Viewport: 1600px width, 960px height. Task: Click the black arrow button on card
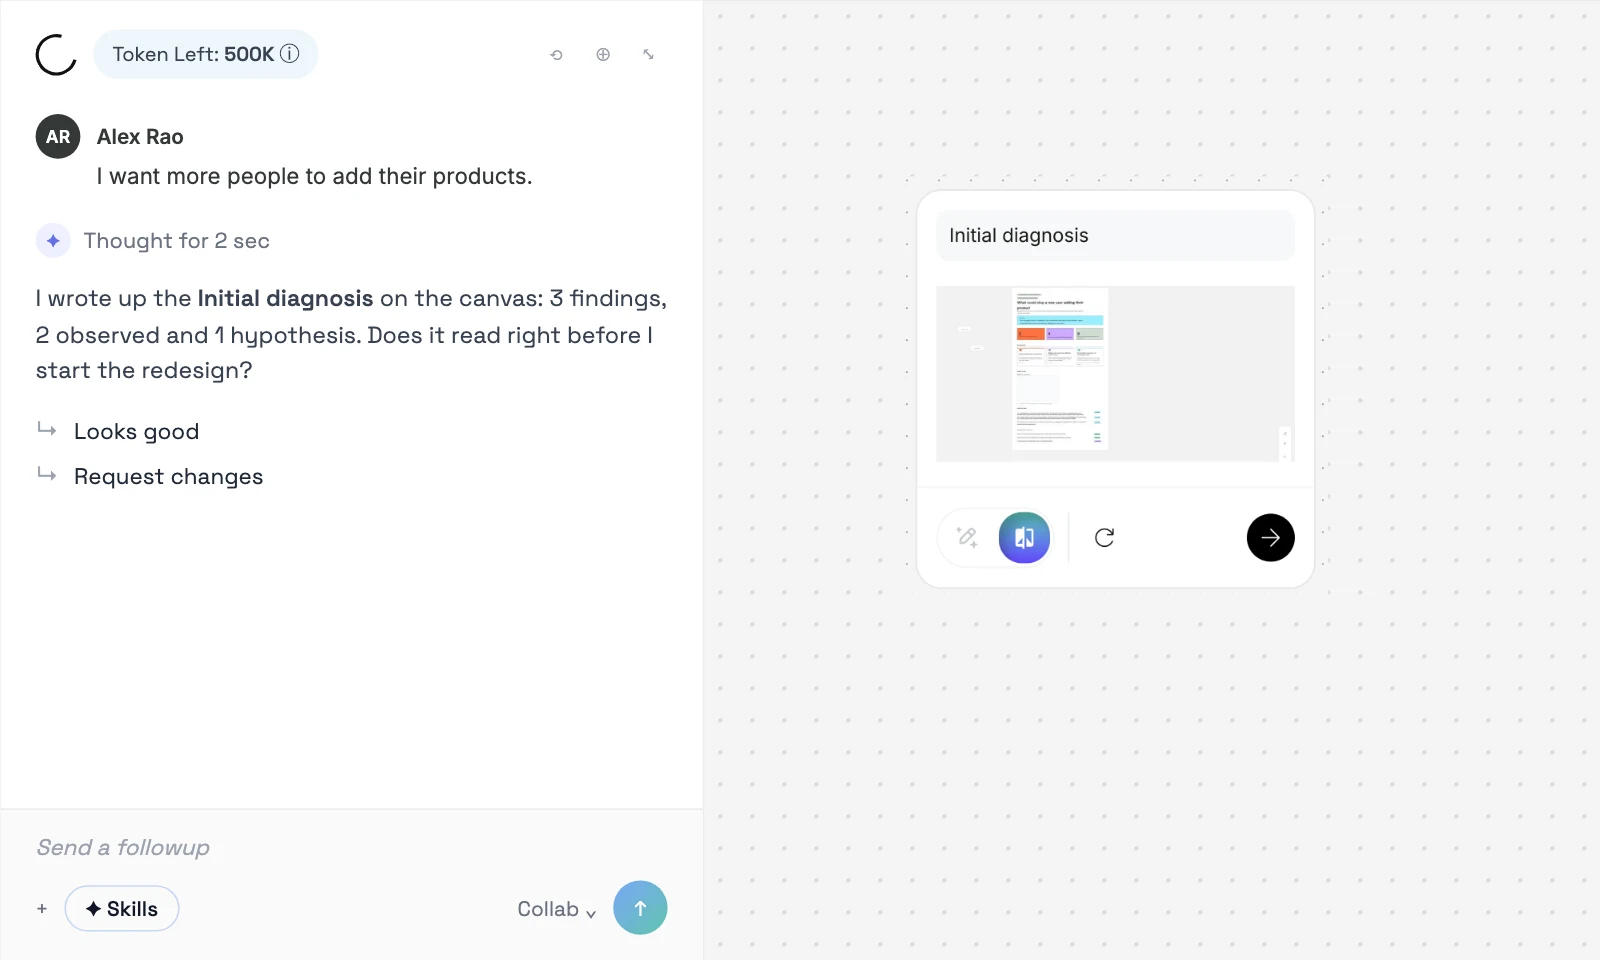click(x=1270, y=538)
